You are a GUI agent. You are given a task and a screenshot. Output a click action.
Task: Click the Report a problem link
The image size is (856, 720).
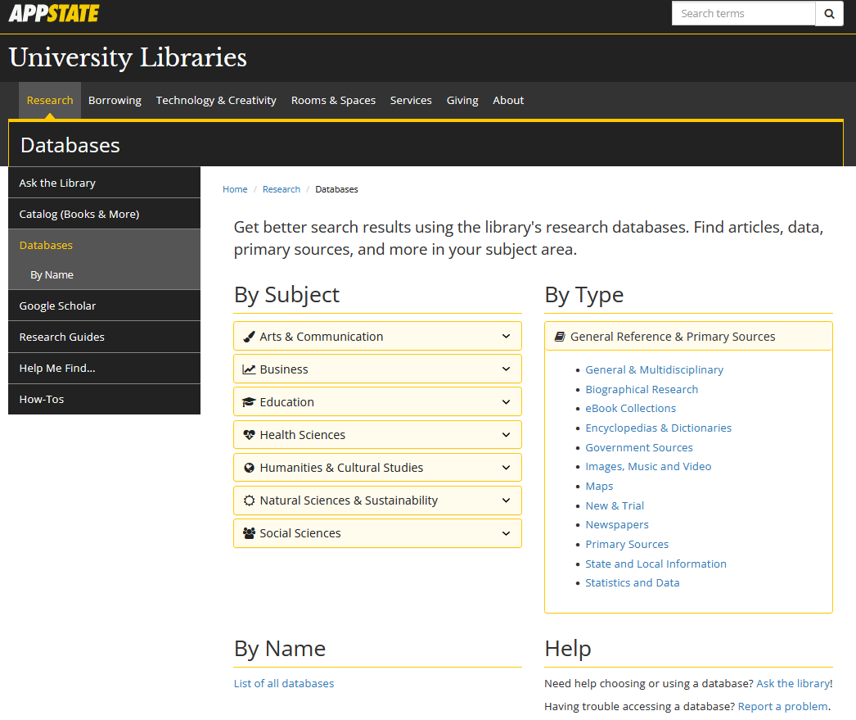pos(782,706)
